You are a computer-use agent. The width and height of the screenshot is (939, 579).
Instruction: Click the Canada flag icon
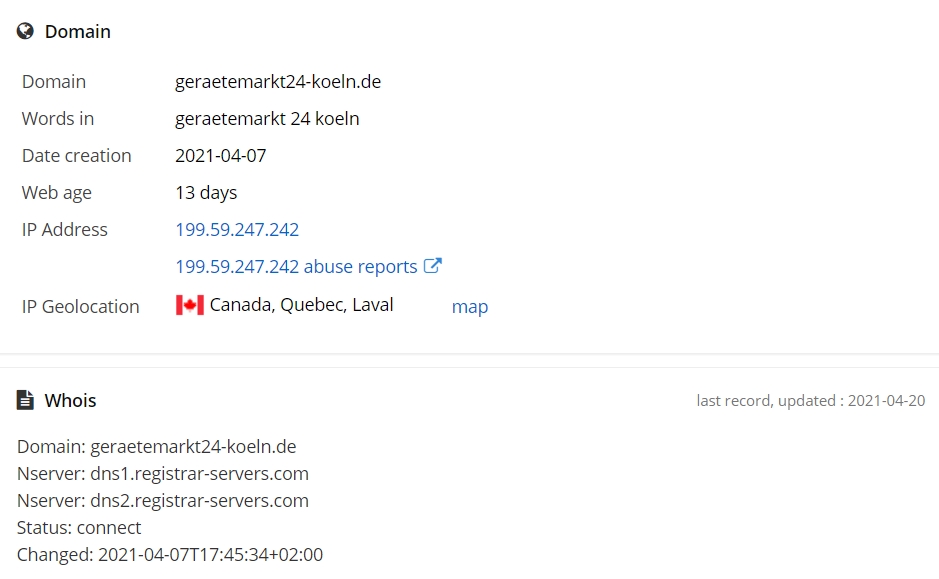pos(189,305)
